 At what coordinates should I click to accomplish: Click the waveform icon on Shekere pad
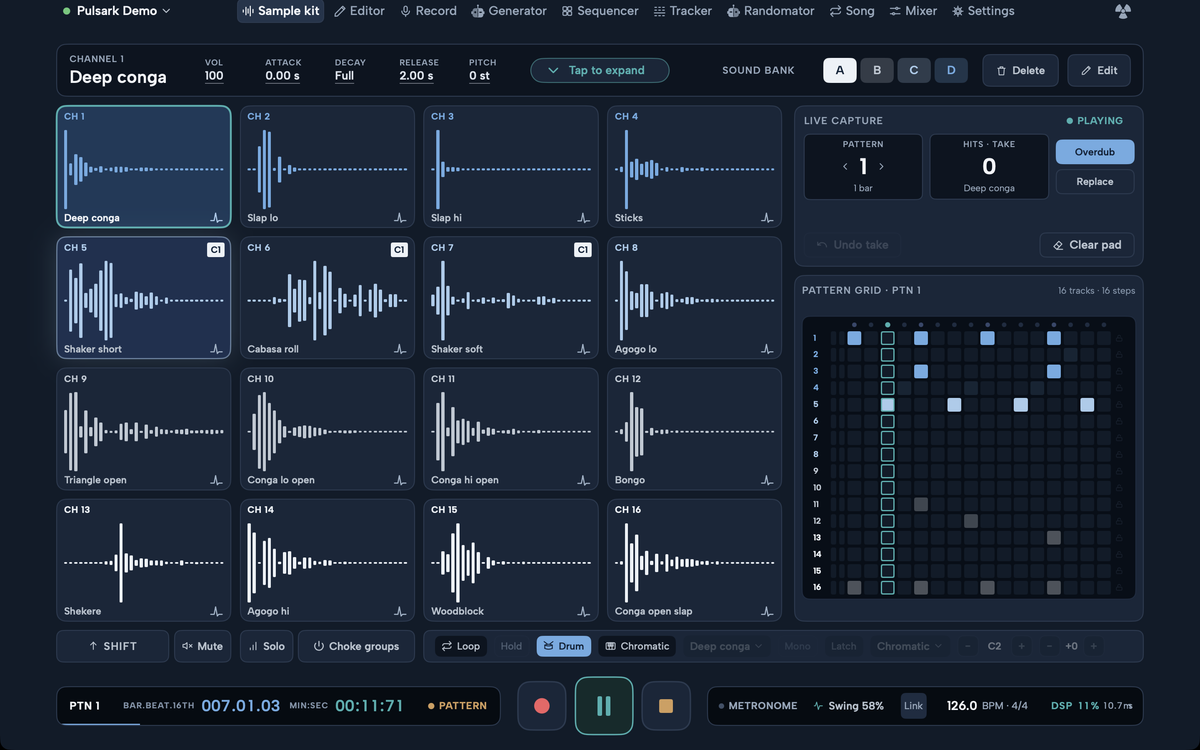(x=216, y=611)
